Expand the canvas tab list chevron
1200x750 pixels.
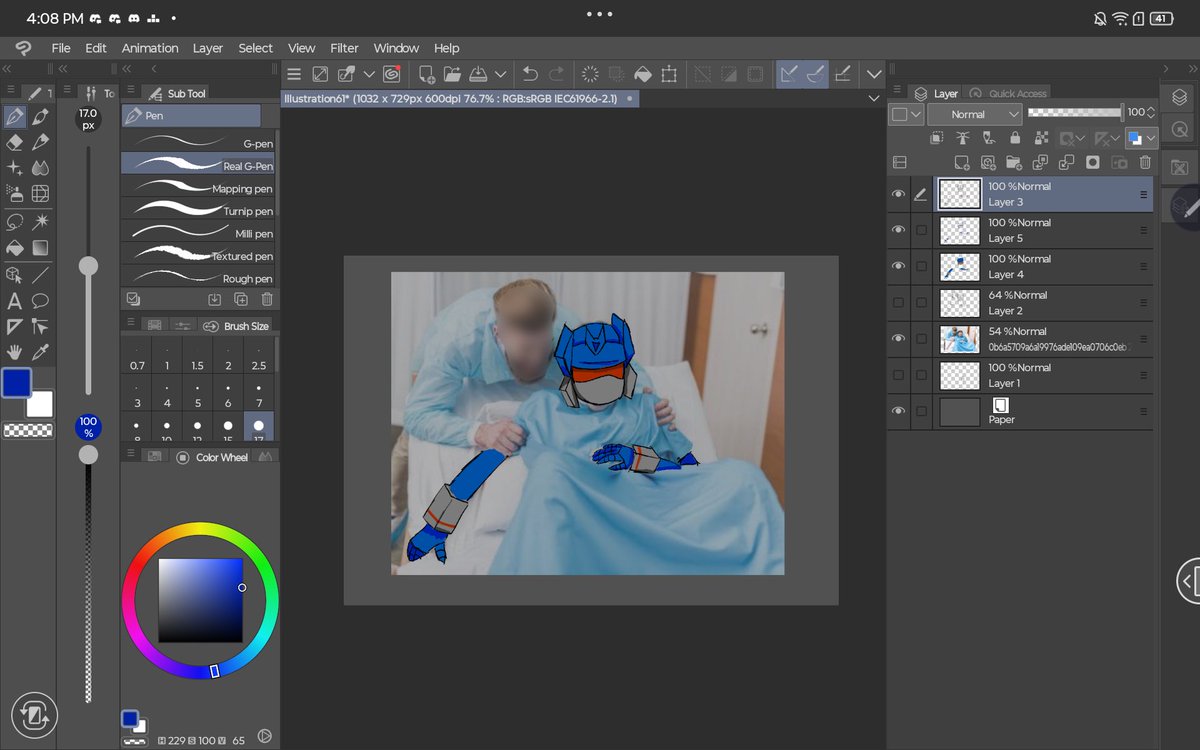874,99
